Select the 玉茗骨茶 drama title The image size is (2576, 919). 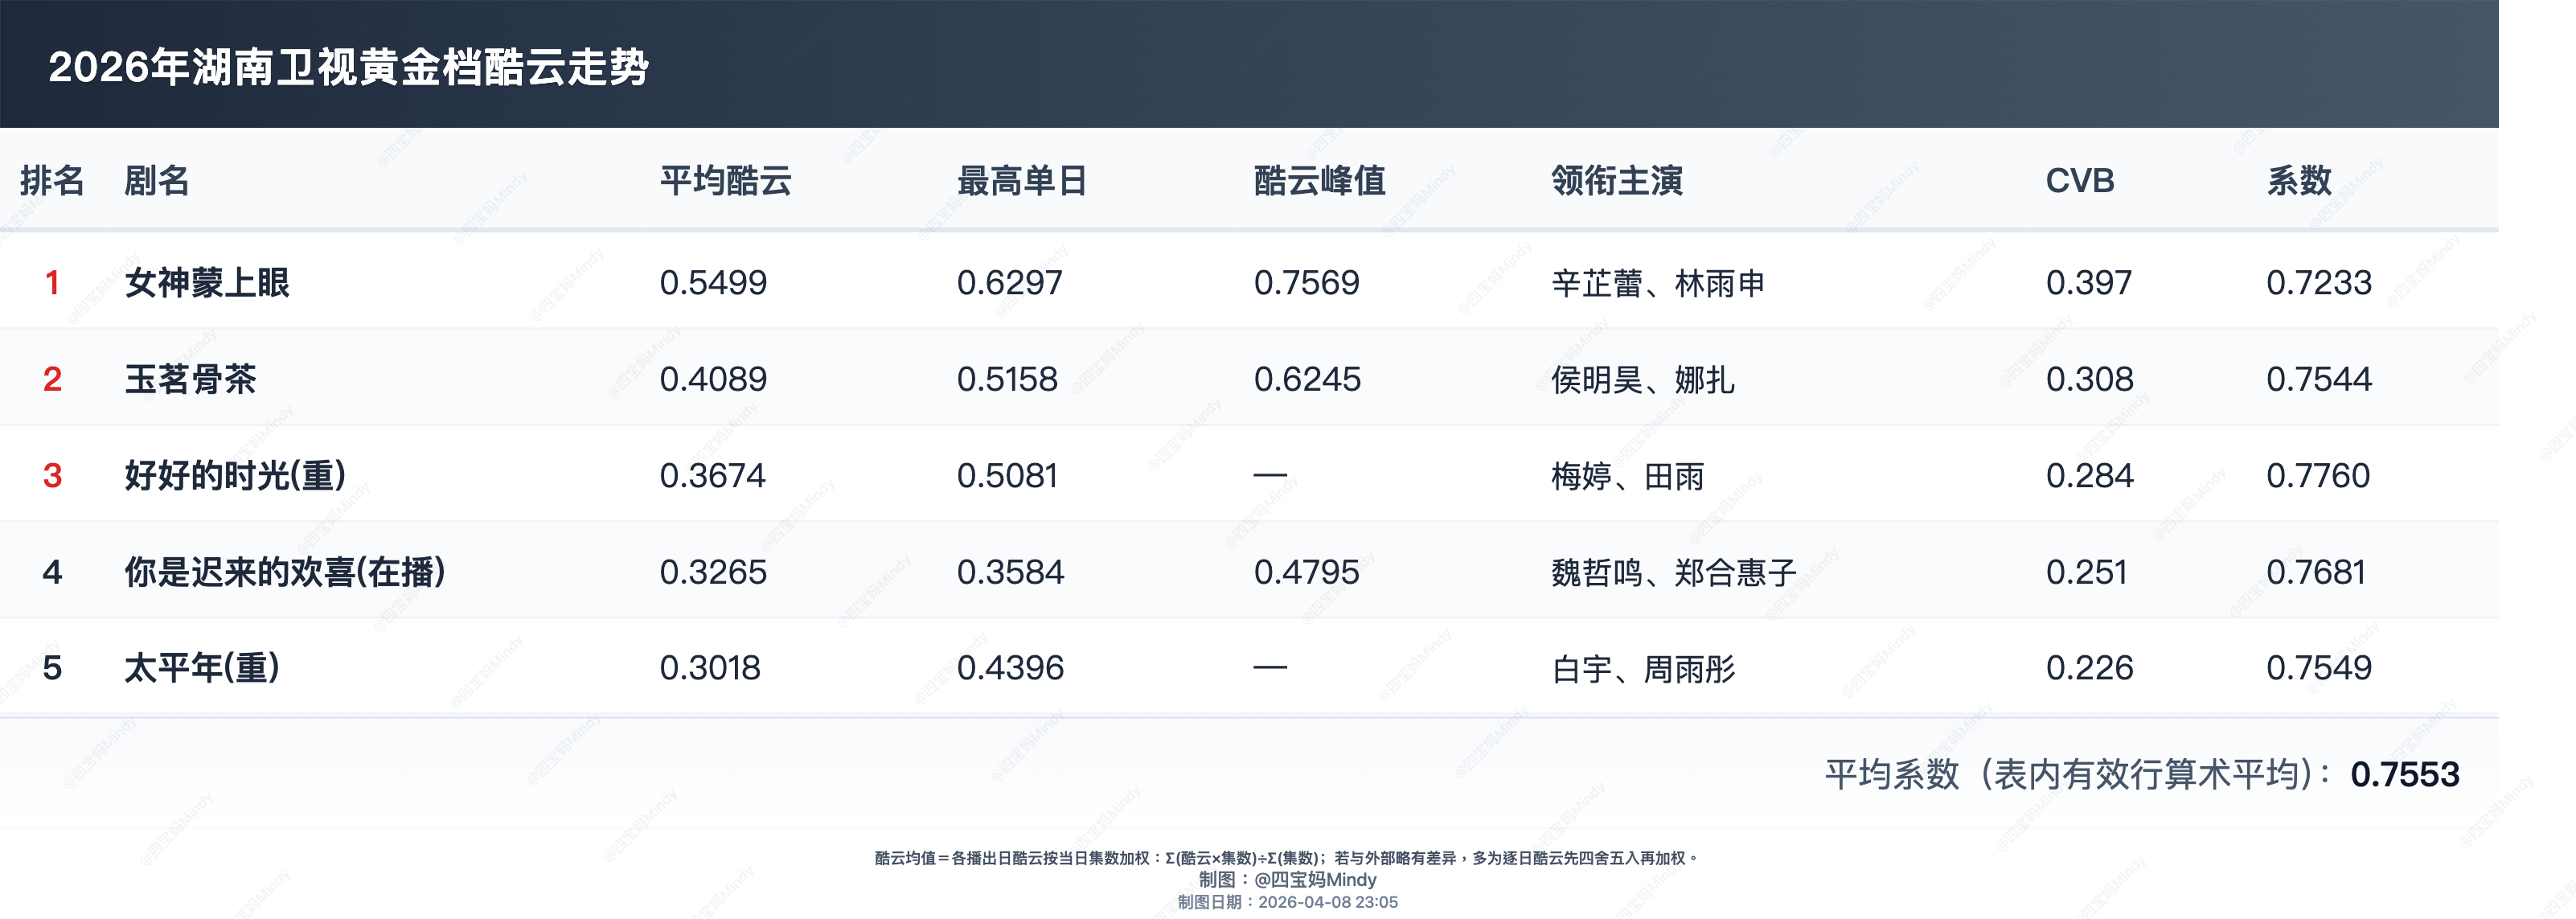(190, 379)
